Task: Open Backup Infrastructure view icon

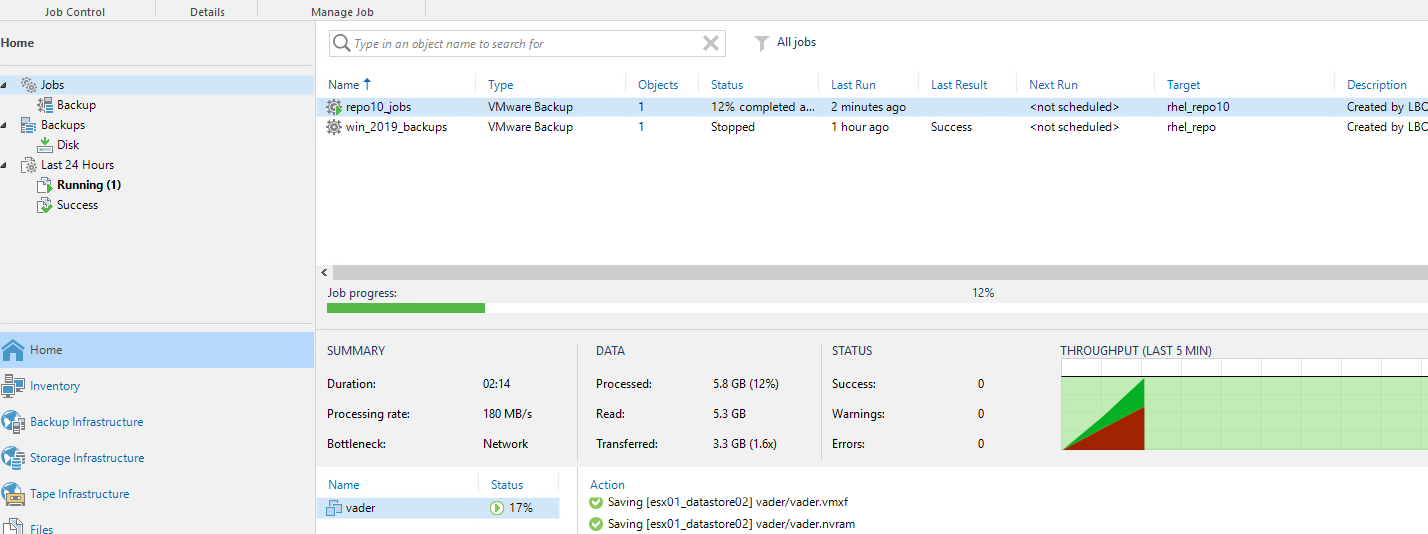Action: 13,422
